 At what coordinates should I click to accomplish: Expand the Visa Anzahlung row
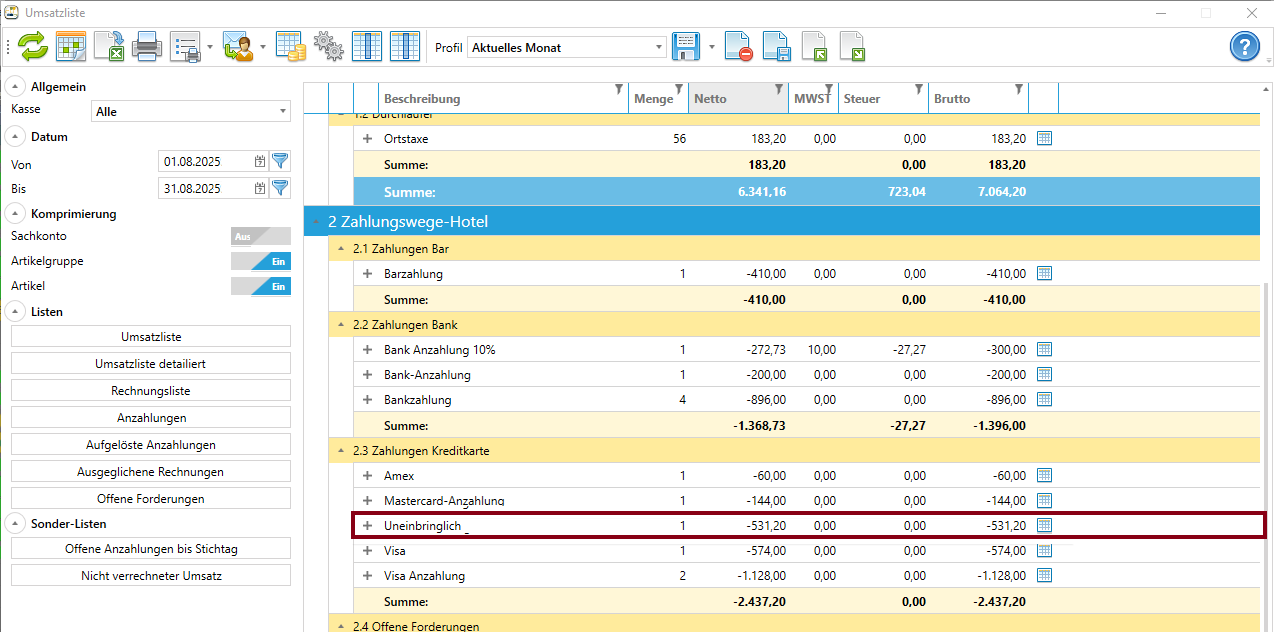(367, 576)
